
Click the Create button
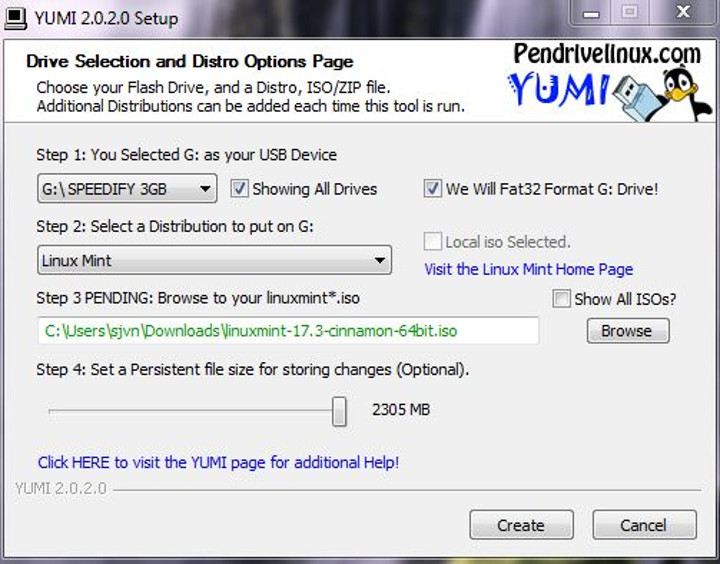click(521, 525)
